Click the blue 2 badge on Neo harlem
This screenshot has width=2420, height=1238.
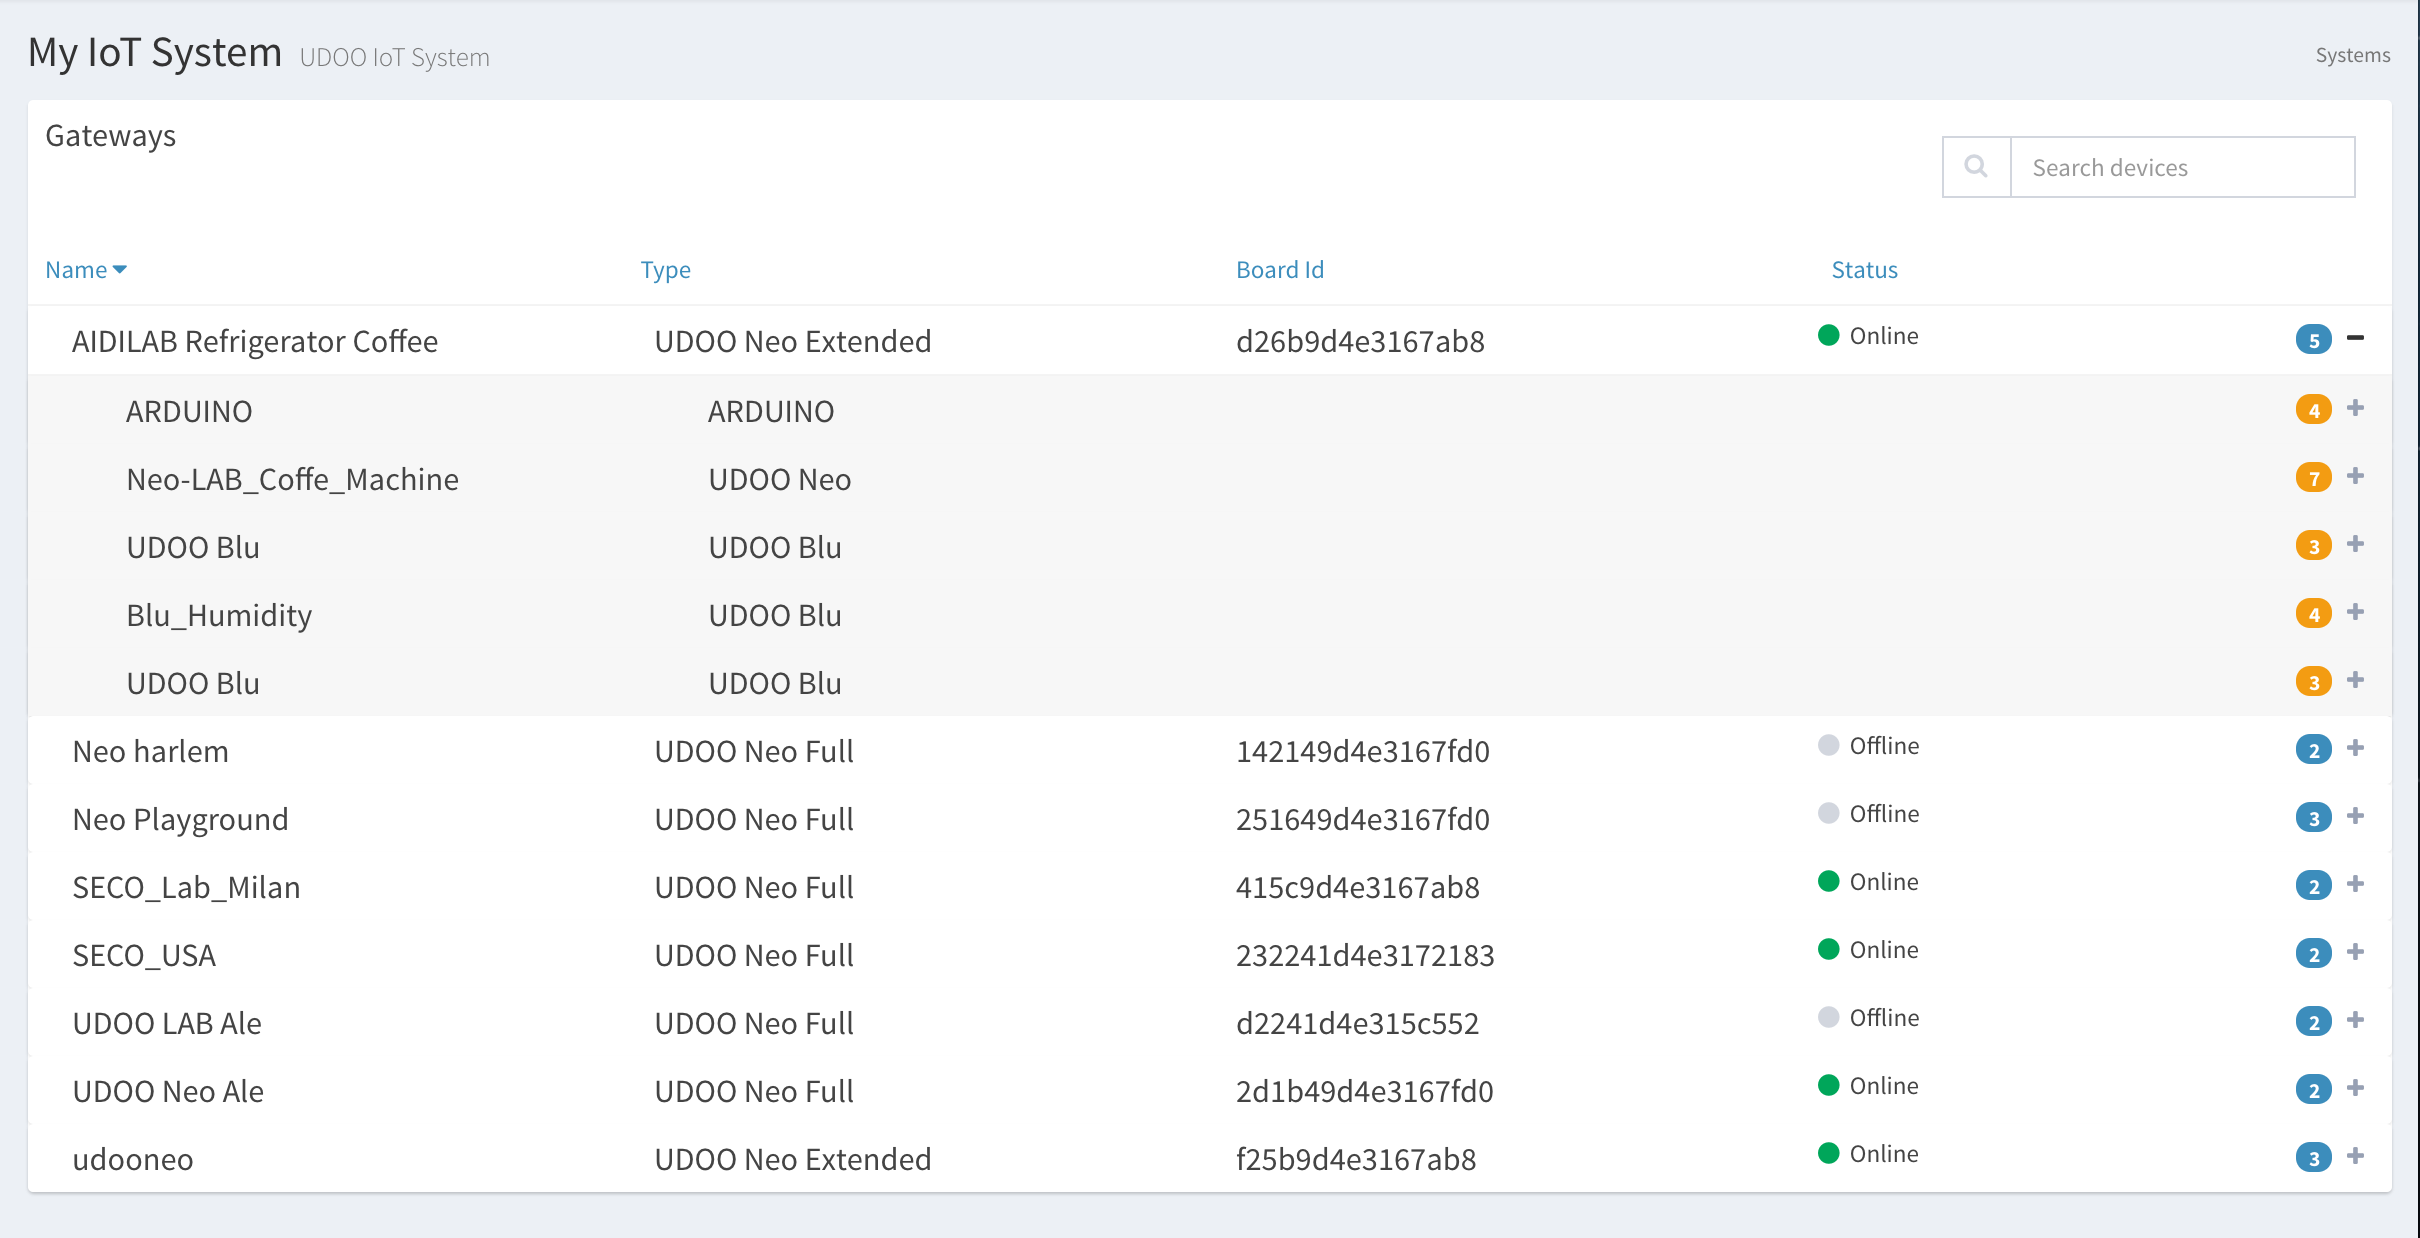[2313, 750]
